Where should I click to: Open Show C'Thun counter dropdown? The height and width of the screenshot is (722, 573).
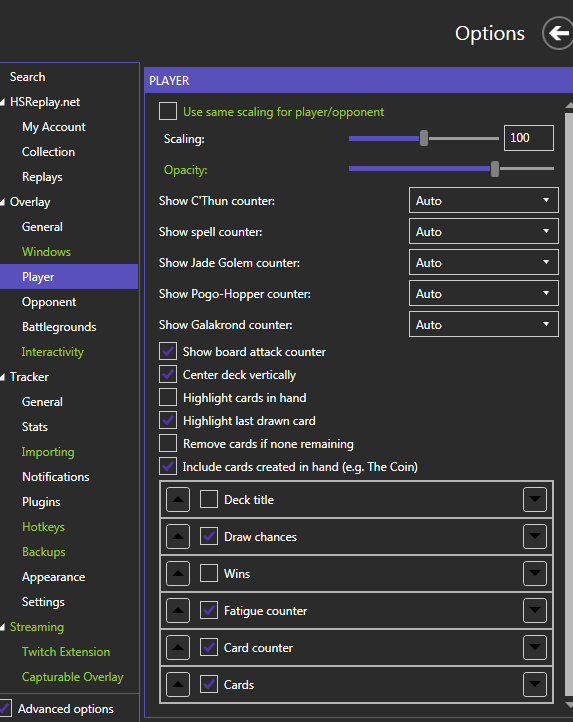click(484, 200)
